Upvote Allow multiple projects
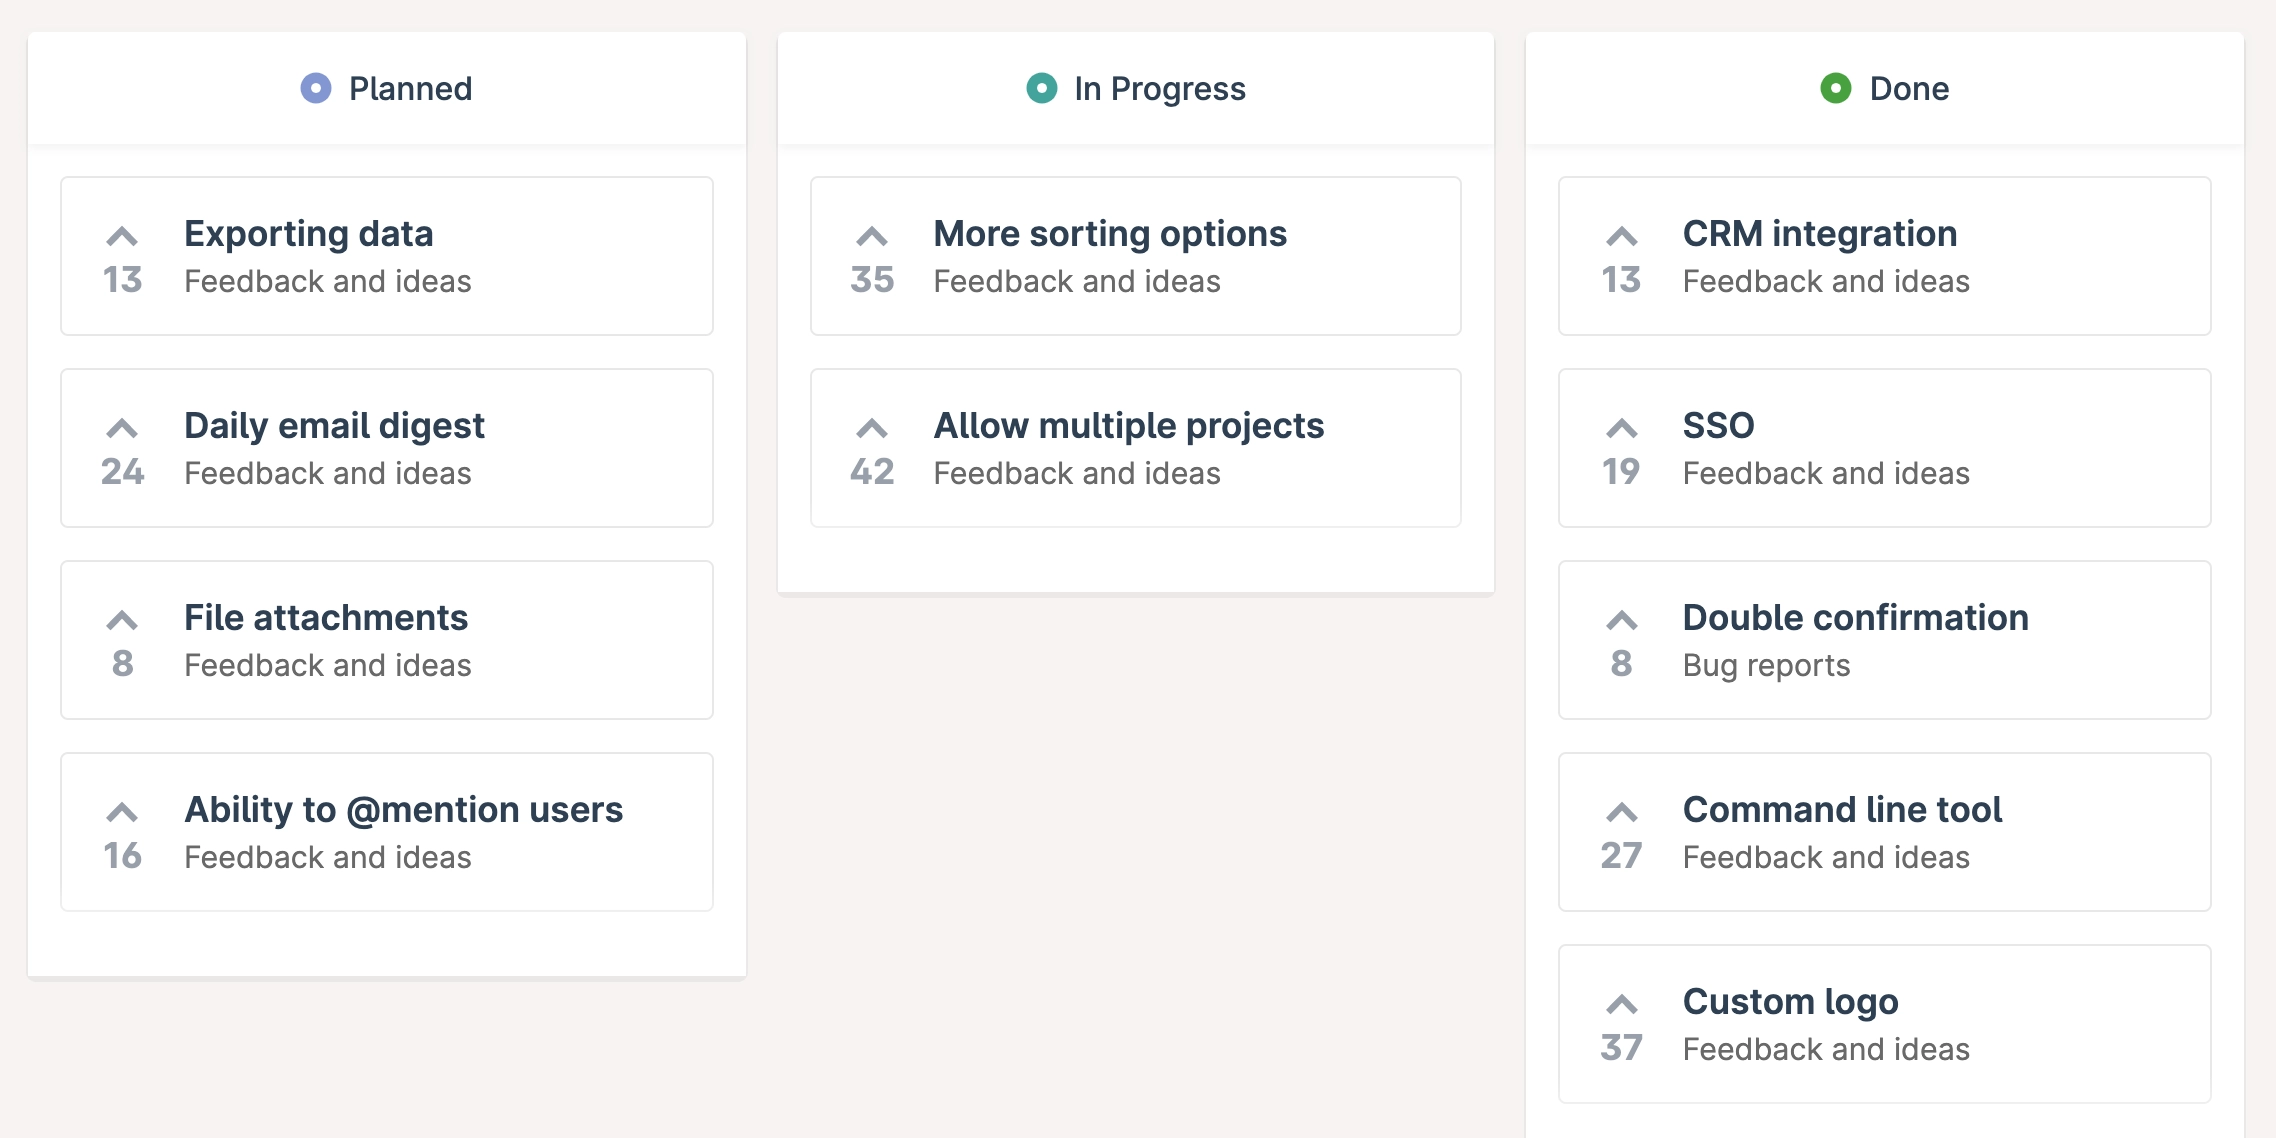This screenshot has width=2276, height=1138. [872, 430]
